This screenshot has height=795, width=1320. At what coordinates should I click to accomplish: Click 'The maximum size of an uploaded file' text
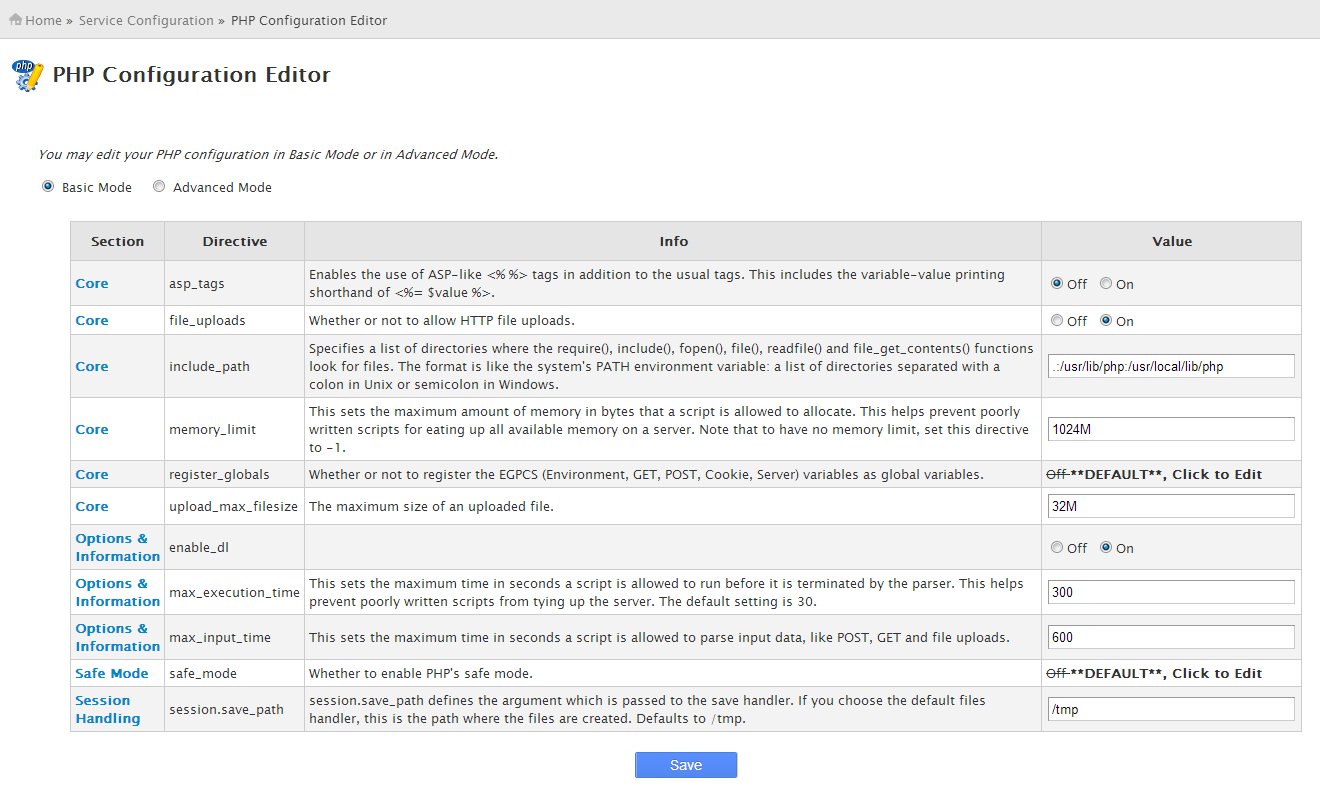point(431,506)
